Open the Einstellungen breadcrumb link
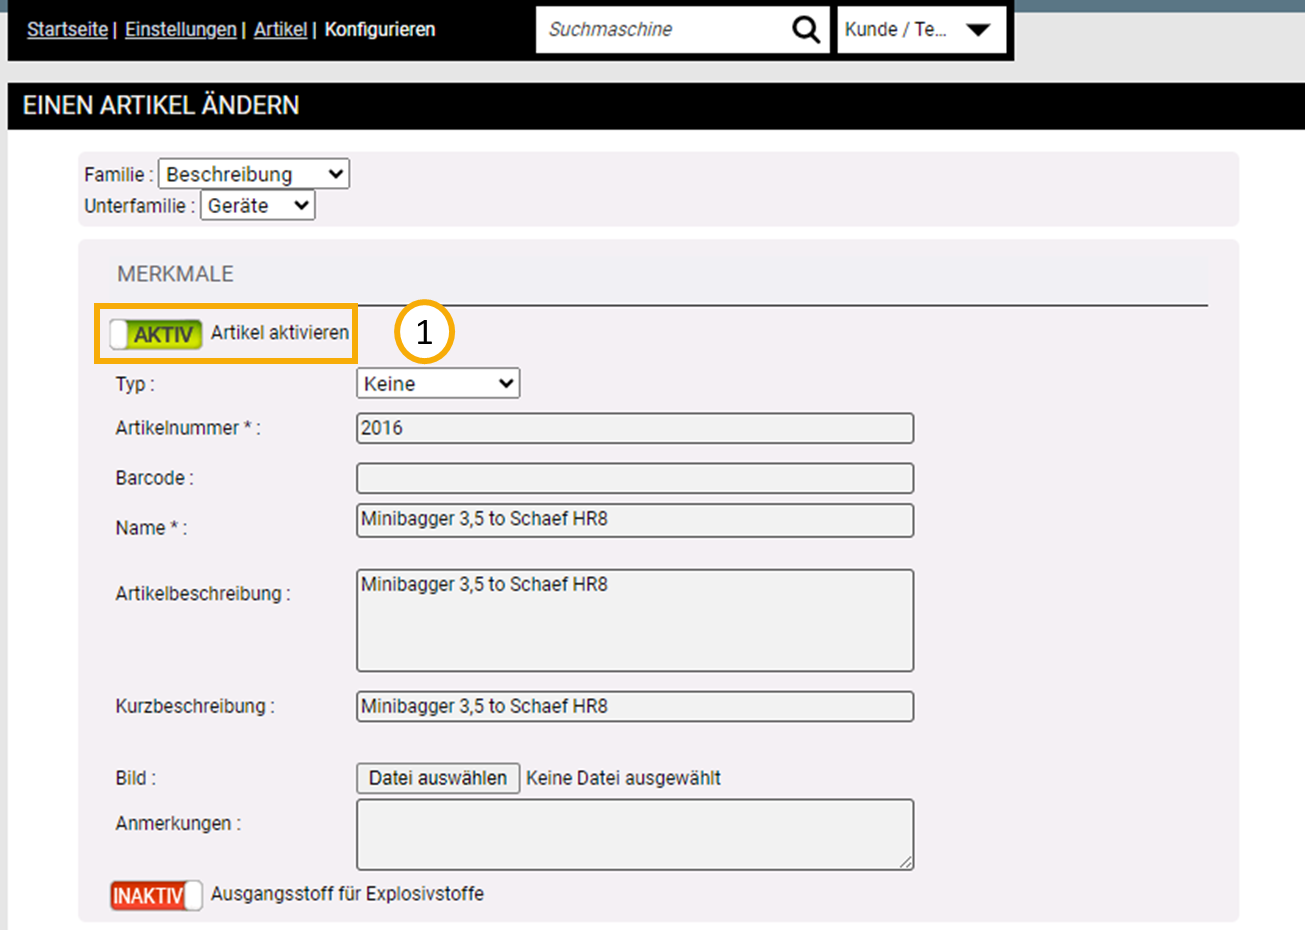1305x930 pixels. pyautogui.click(x=180, y=30)
